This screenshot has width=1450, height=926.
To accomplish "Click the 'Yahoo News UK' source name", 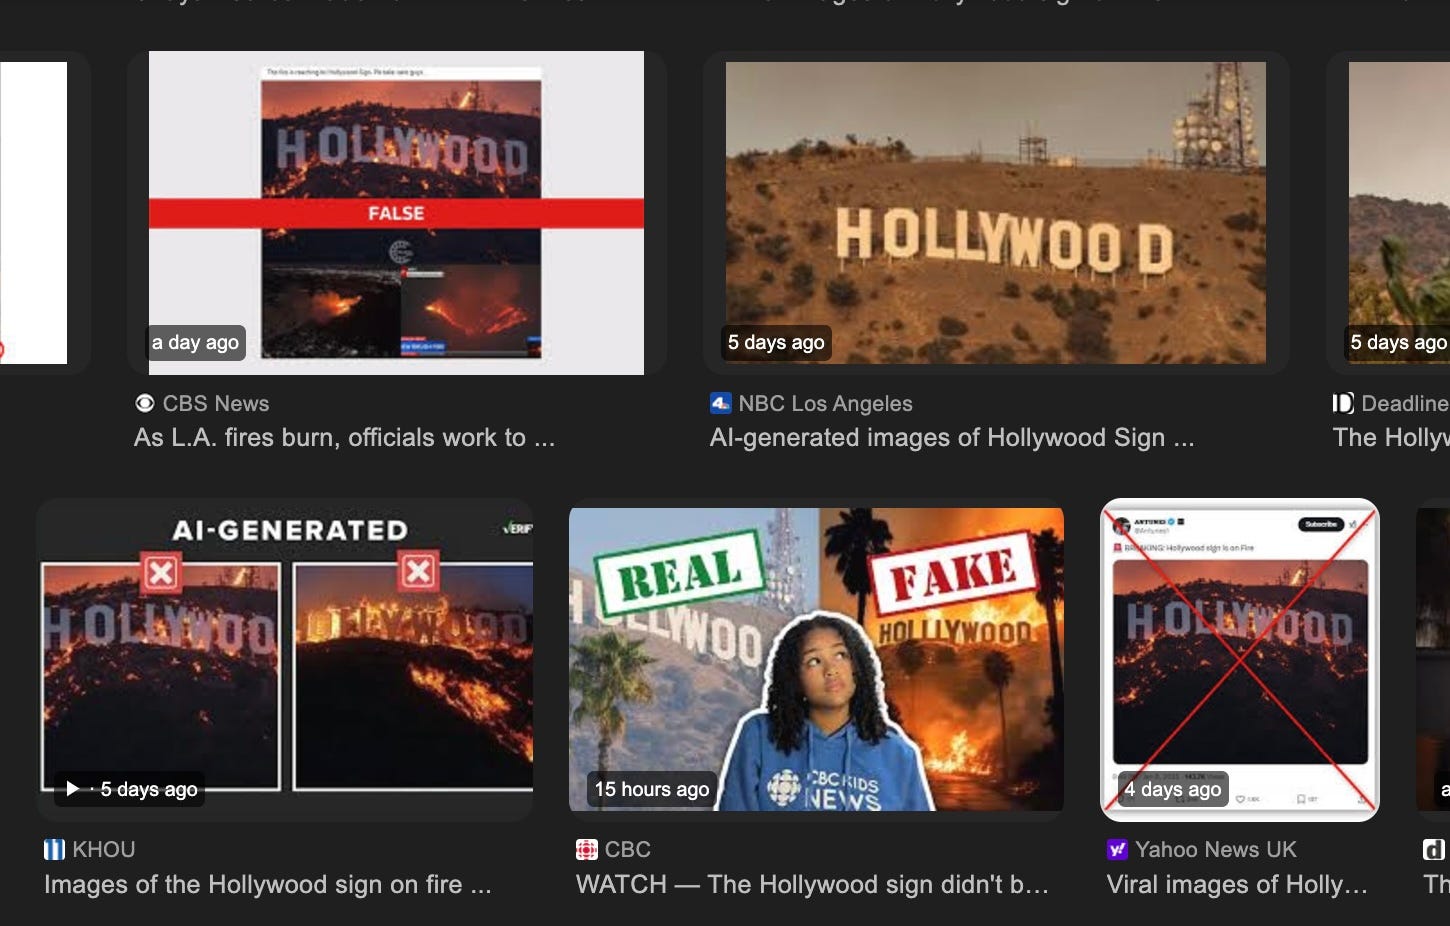I will 1216,850.
